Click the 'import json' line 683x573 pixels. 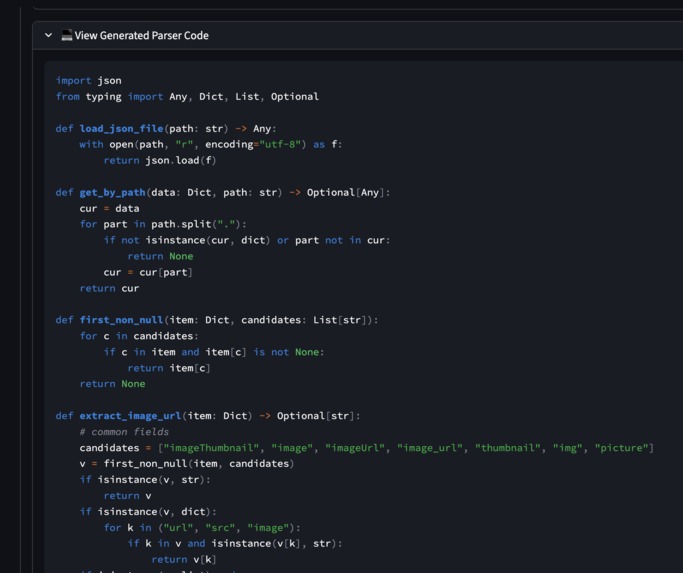(x=89, y=81)
